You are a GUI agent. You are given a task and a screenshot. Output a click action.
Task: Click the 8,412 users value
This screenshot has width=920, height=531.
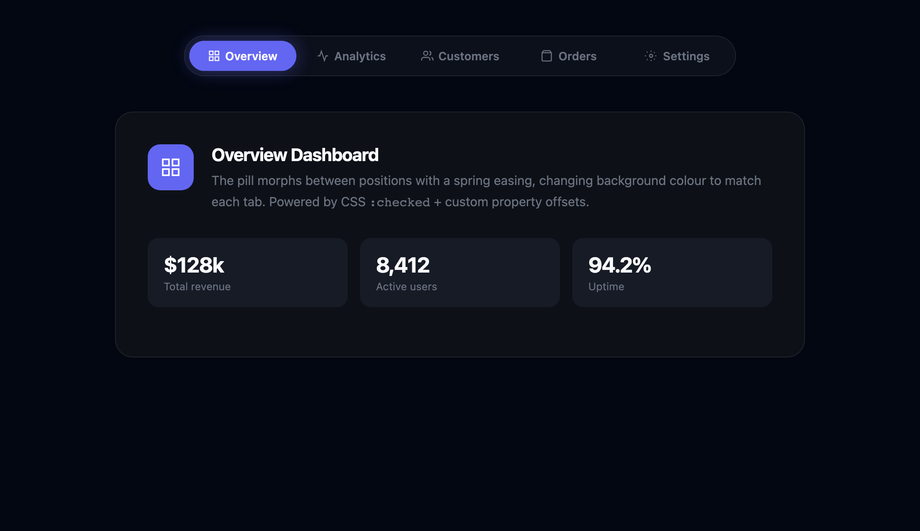[403, 265]
